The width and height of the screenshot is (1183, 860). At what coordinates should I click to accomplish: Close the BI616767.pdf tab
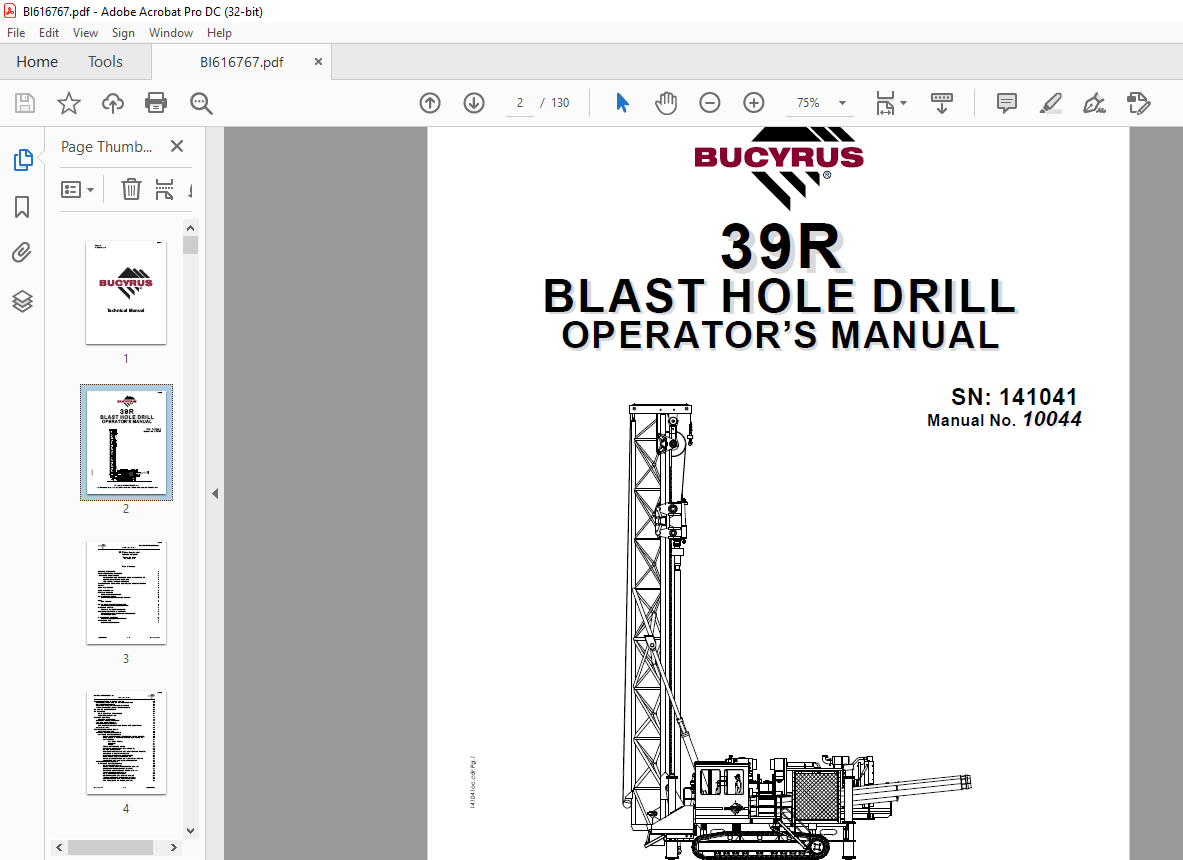click(x=318, y=62)
